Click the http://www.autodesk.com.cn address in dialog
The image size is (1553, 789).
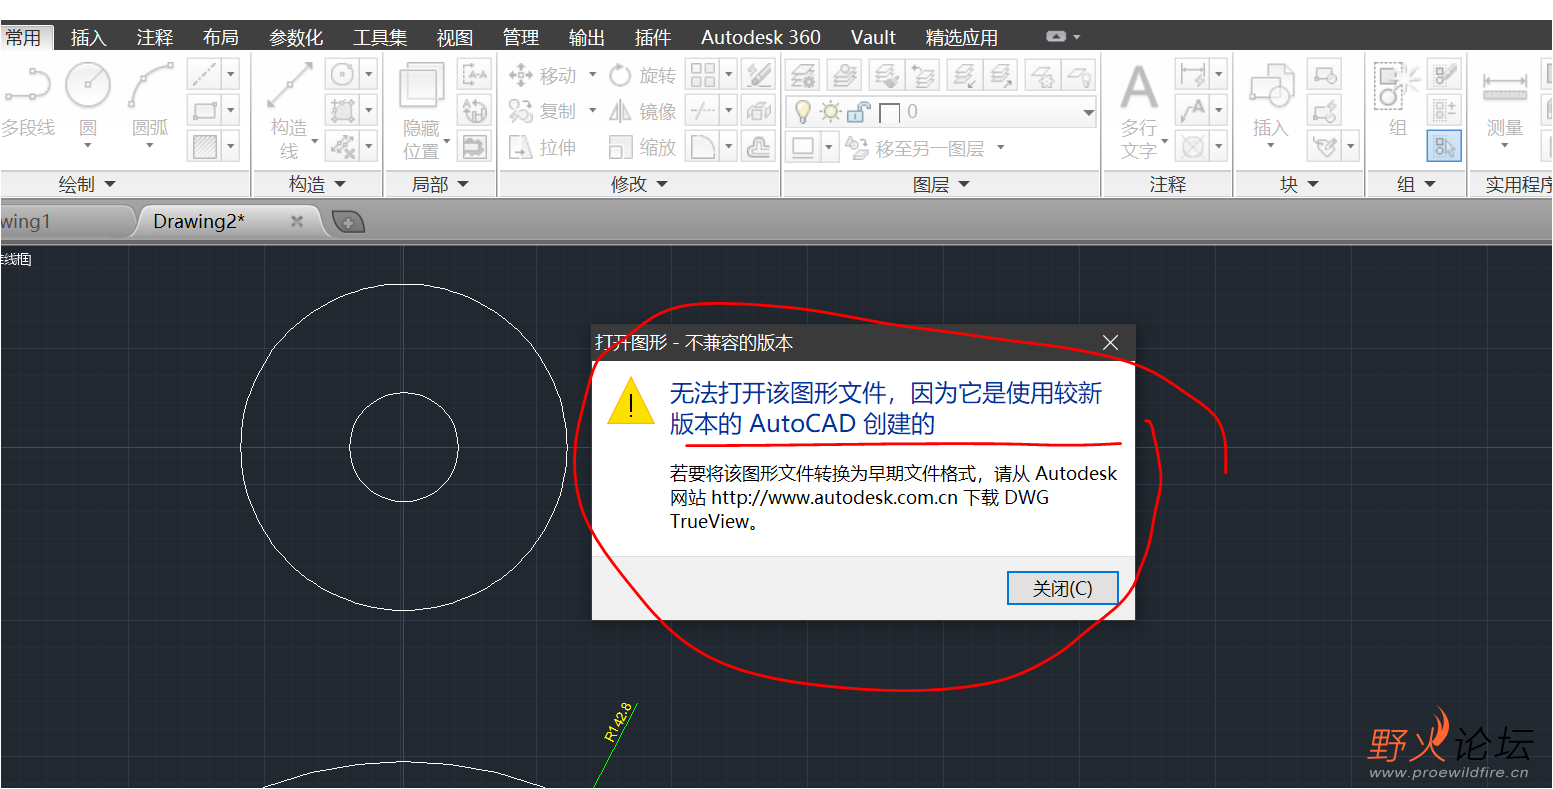tap(835, 497)
